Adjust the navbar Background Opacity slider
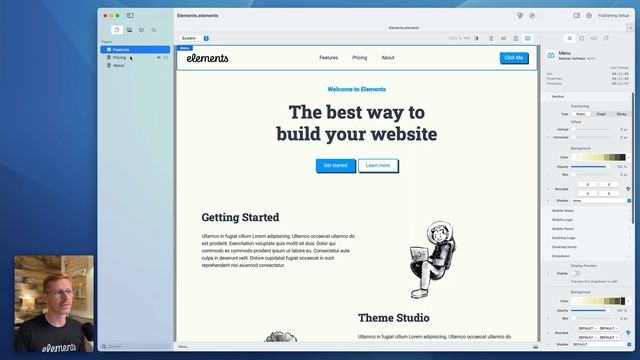This screenshot has width=640, height=360. tap(591, 167)
